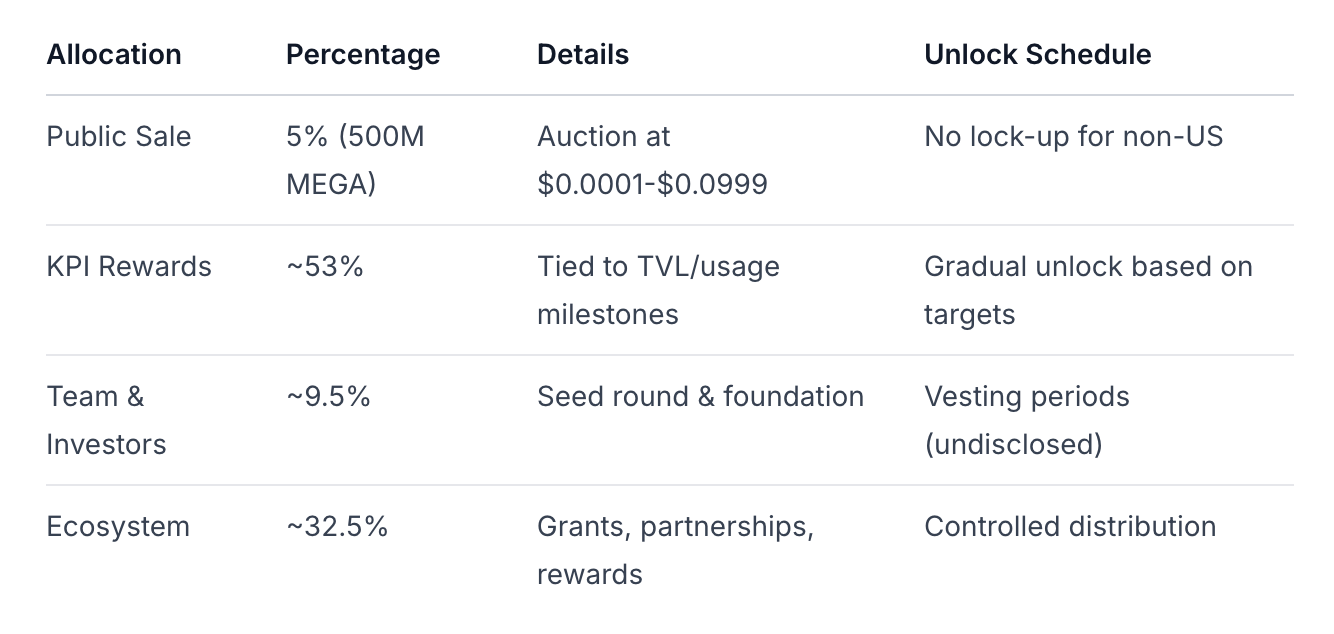Click the Controlled distribution cell
1334x634 pixels.
pos(1070,526)
